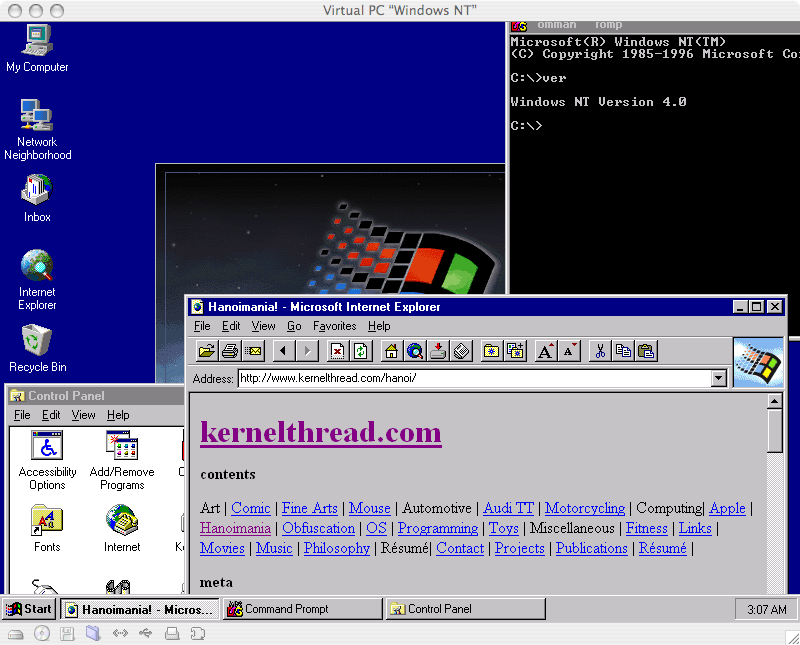
Task: Follow the Programming link
Action: coord(438,528)
